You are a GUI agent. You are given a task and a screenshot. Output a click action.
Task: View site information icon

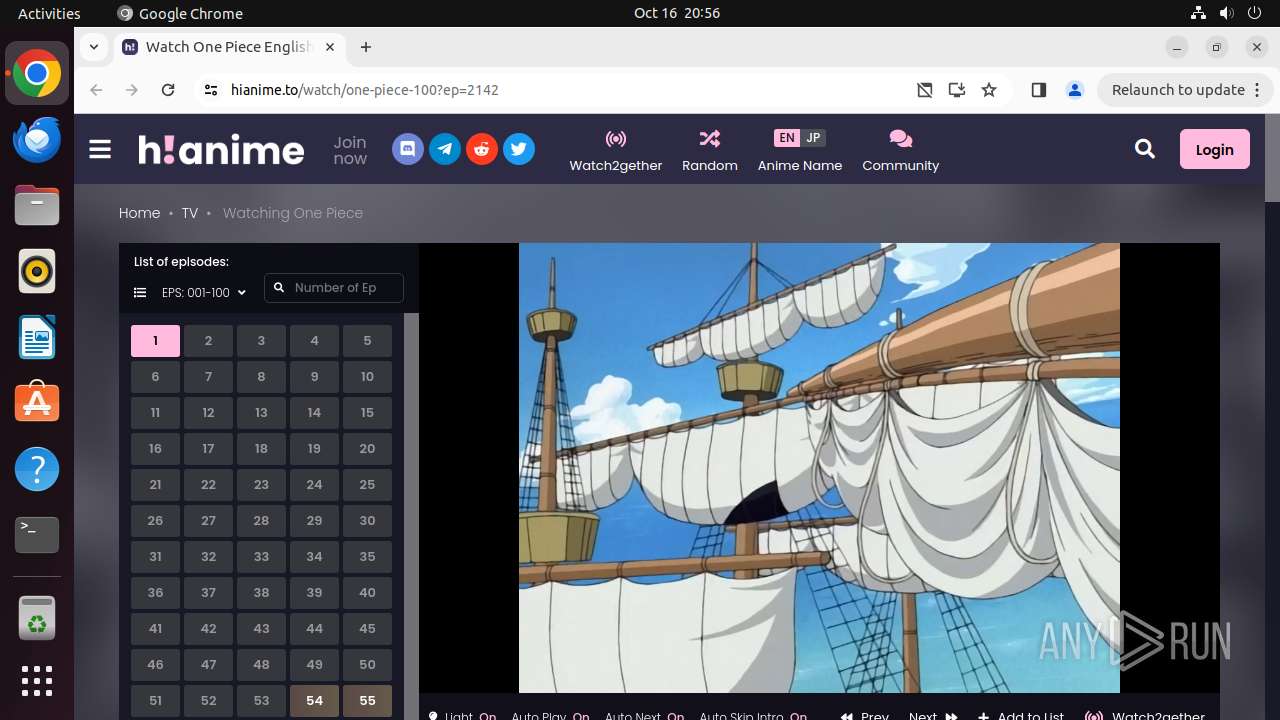point(210,90)
